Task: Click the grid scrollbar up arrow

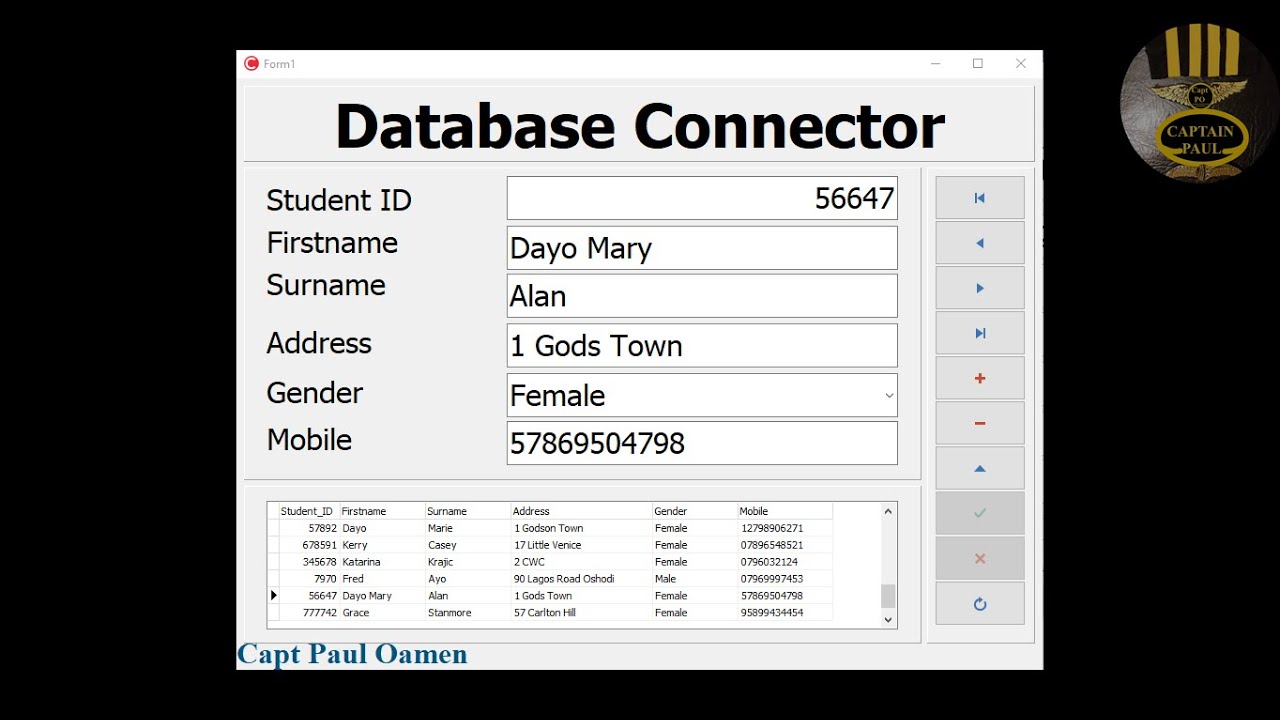Action: (x=888, y=511)
